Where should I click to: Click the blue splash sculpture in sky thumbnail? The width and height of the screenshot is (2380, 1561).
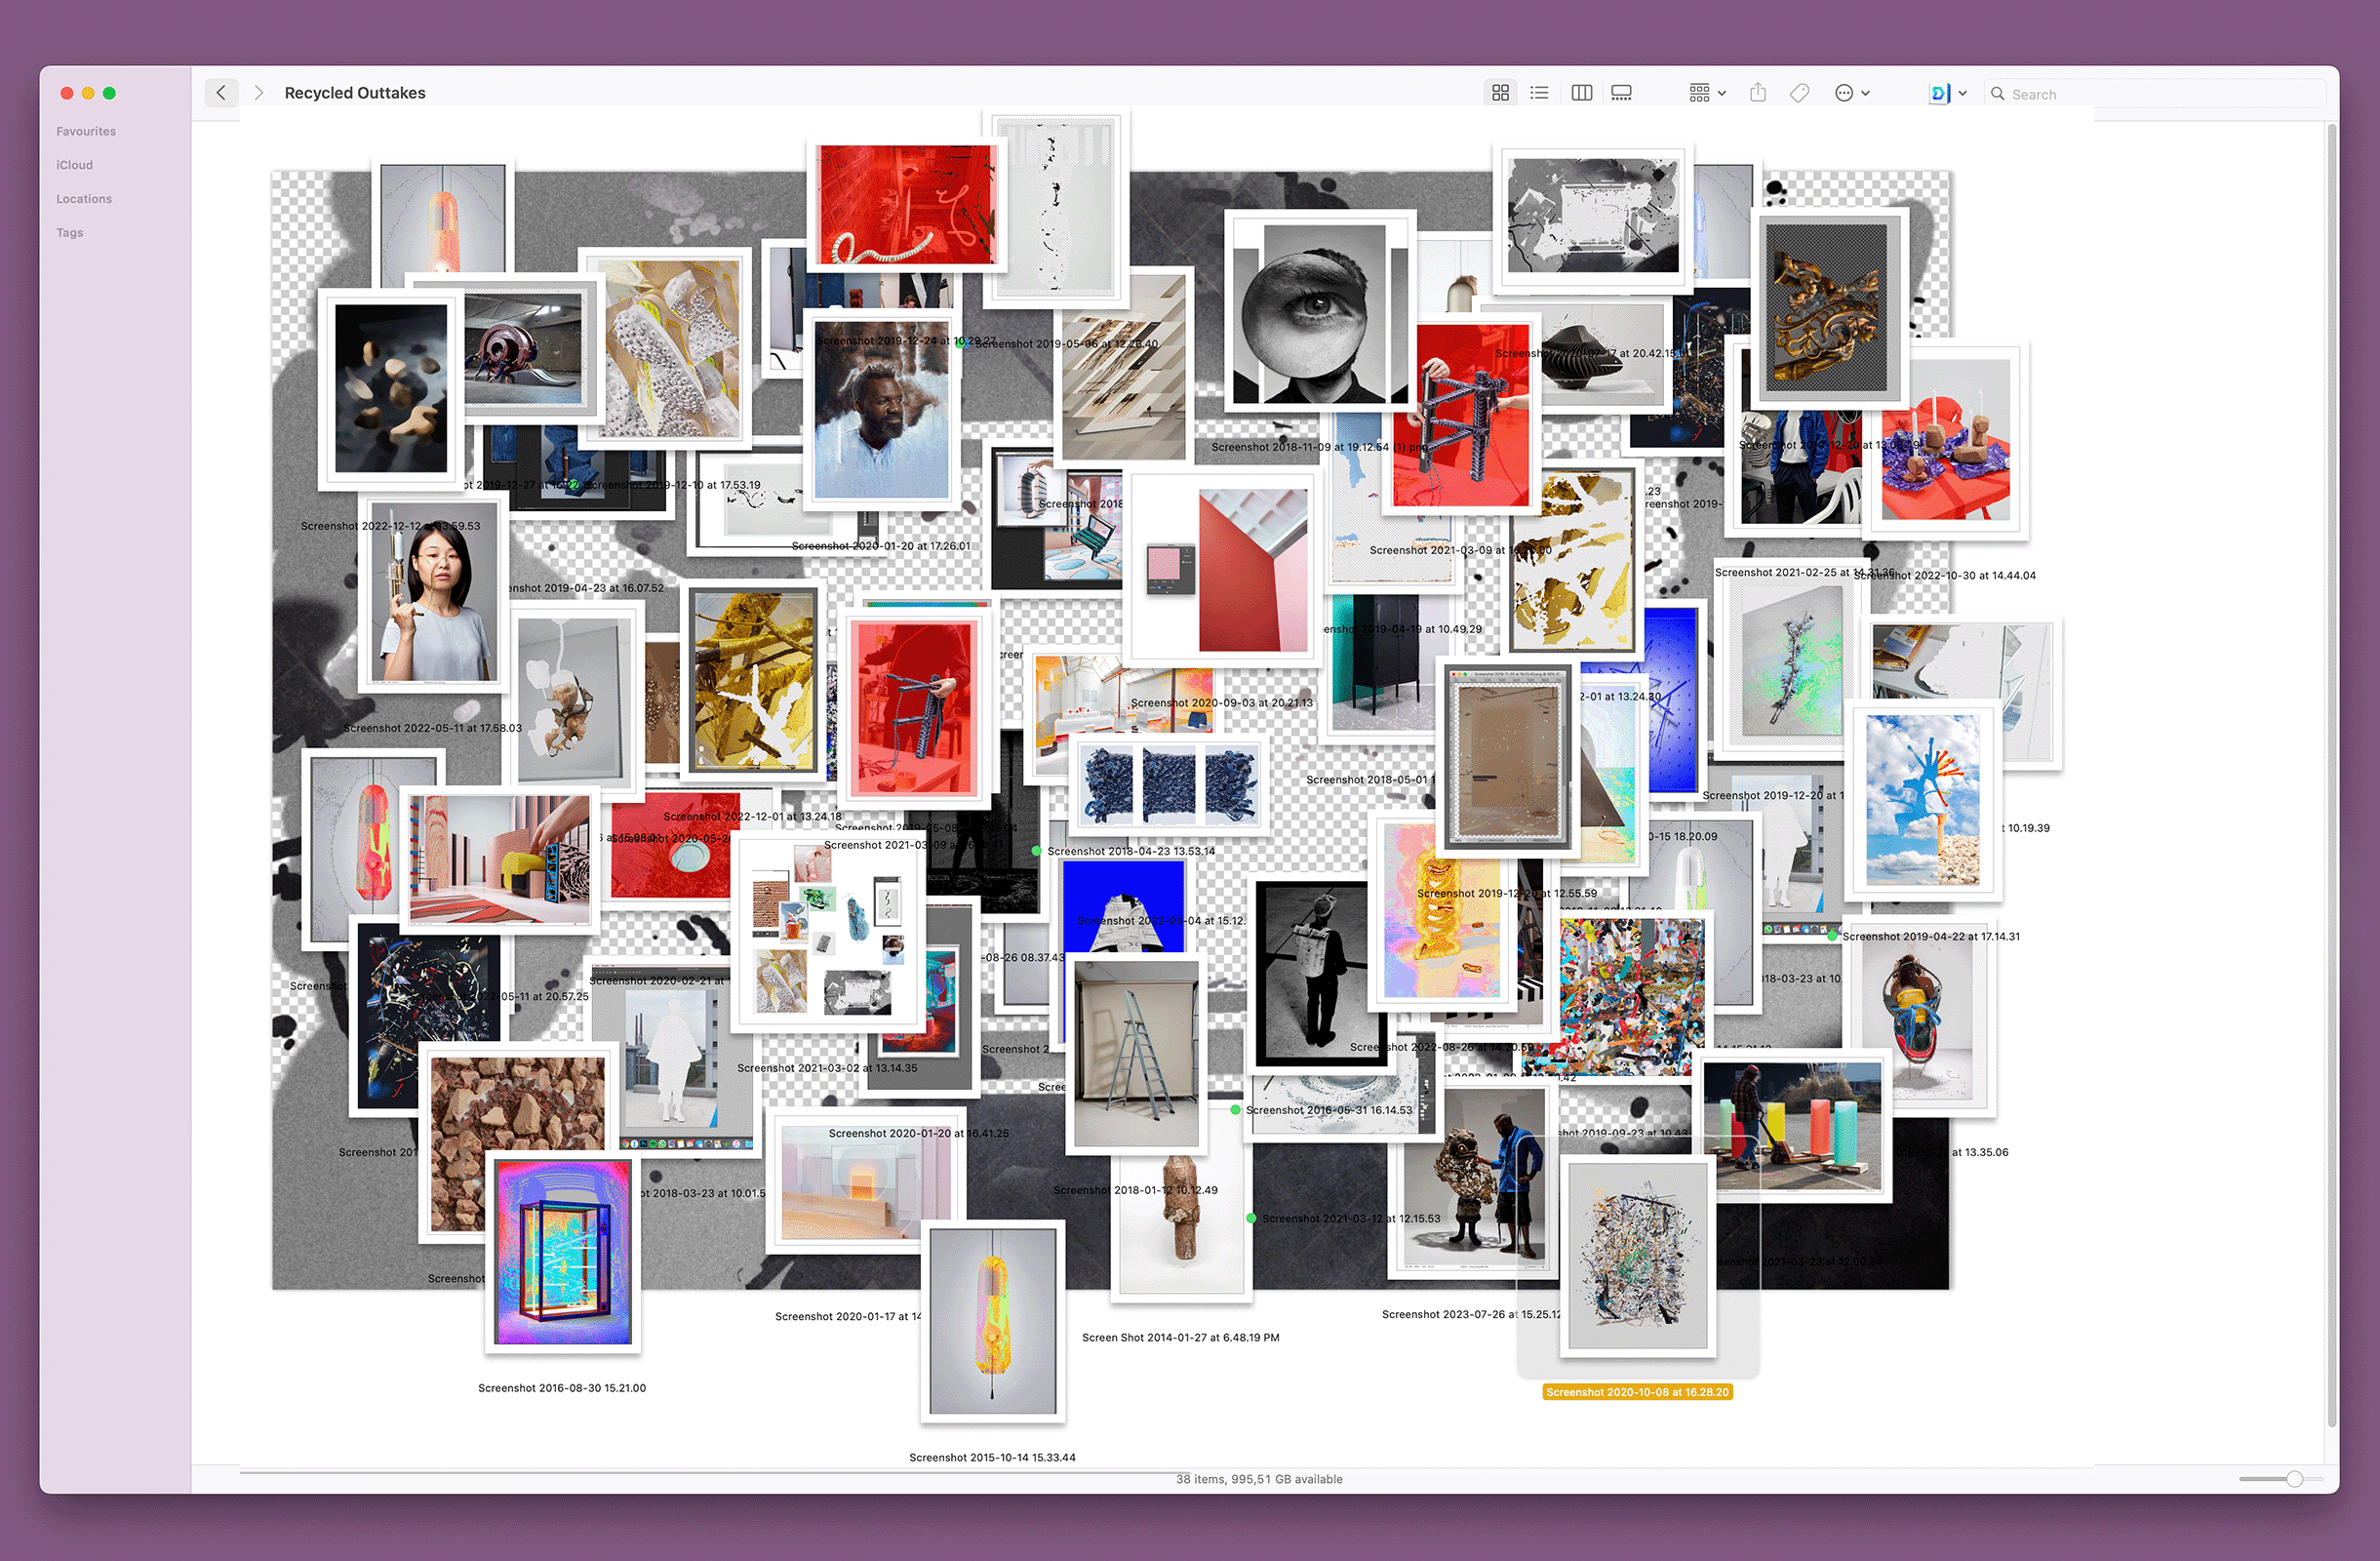pos(1922,799)
